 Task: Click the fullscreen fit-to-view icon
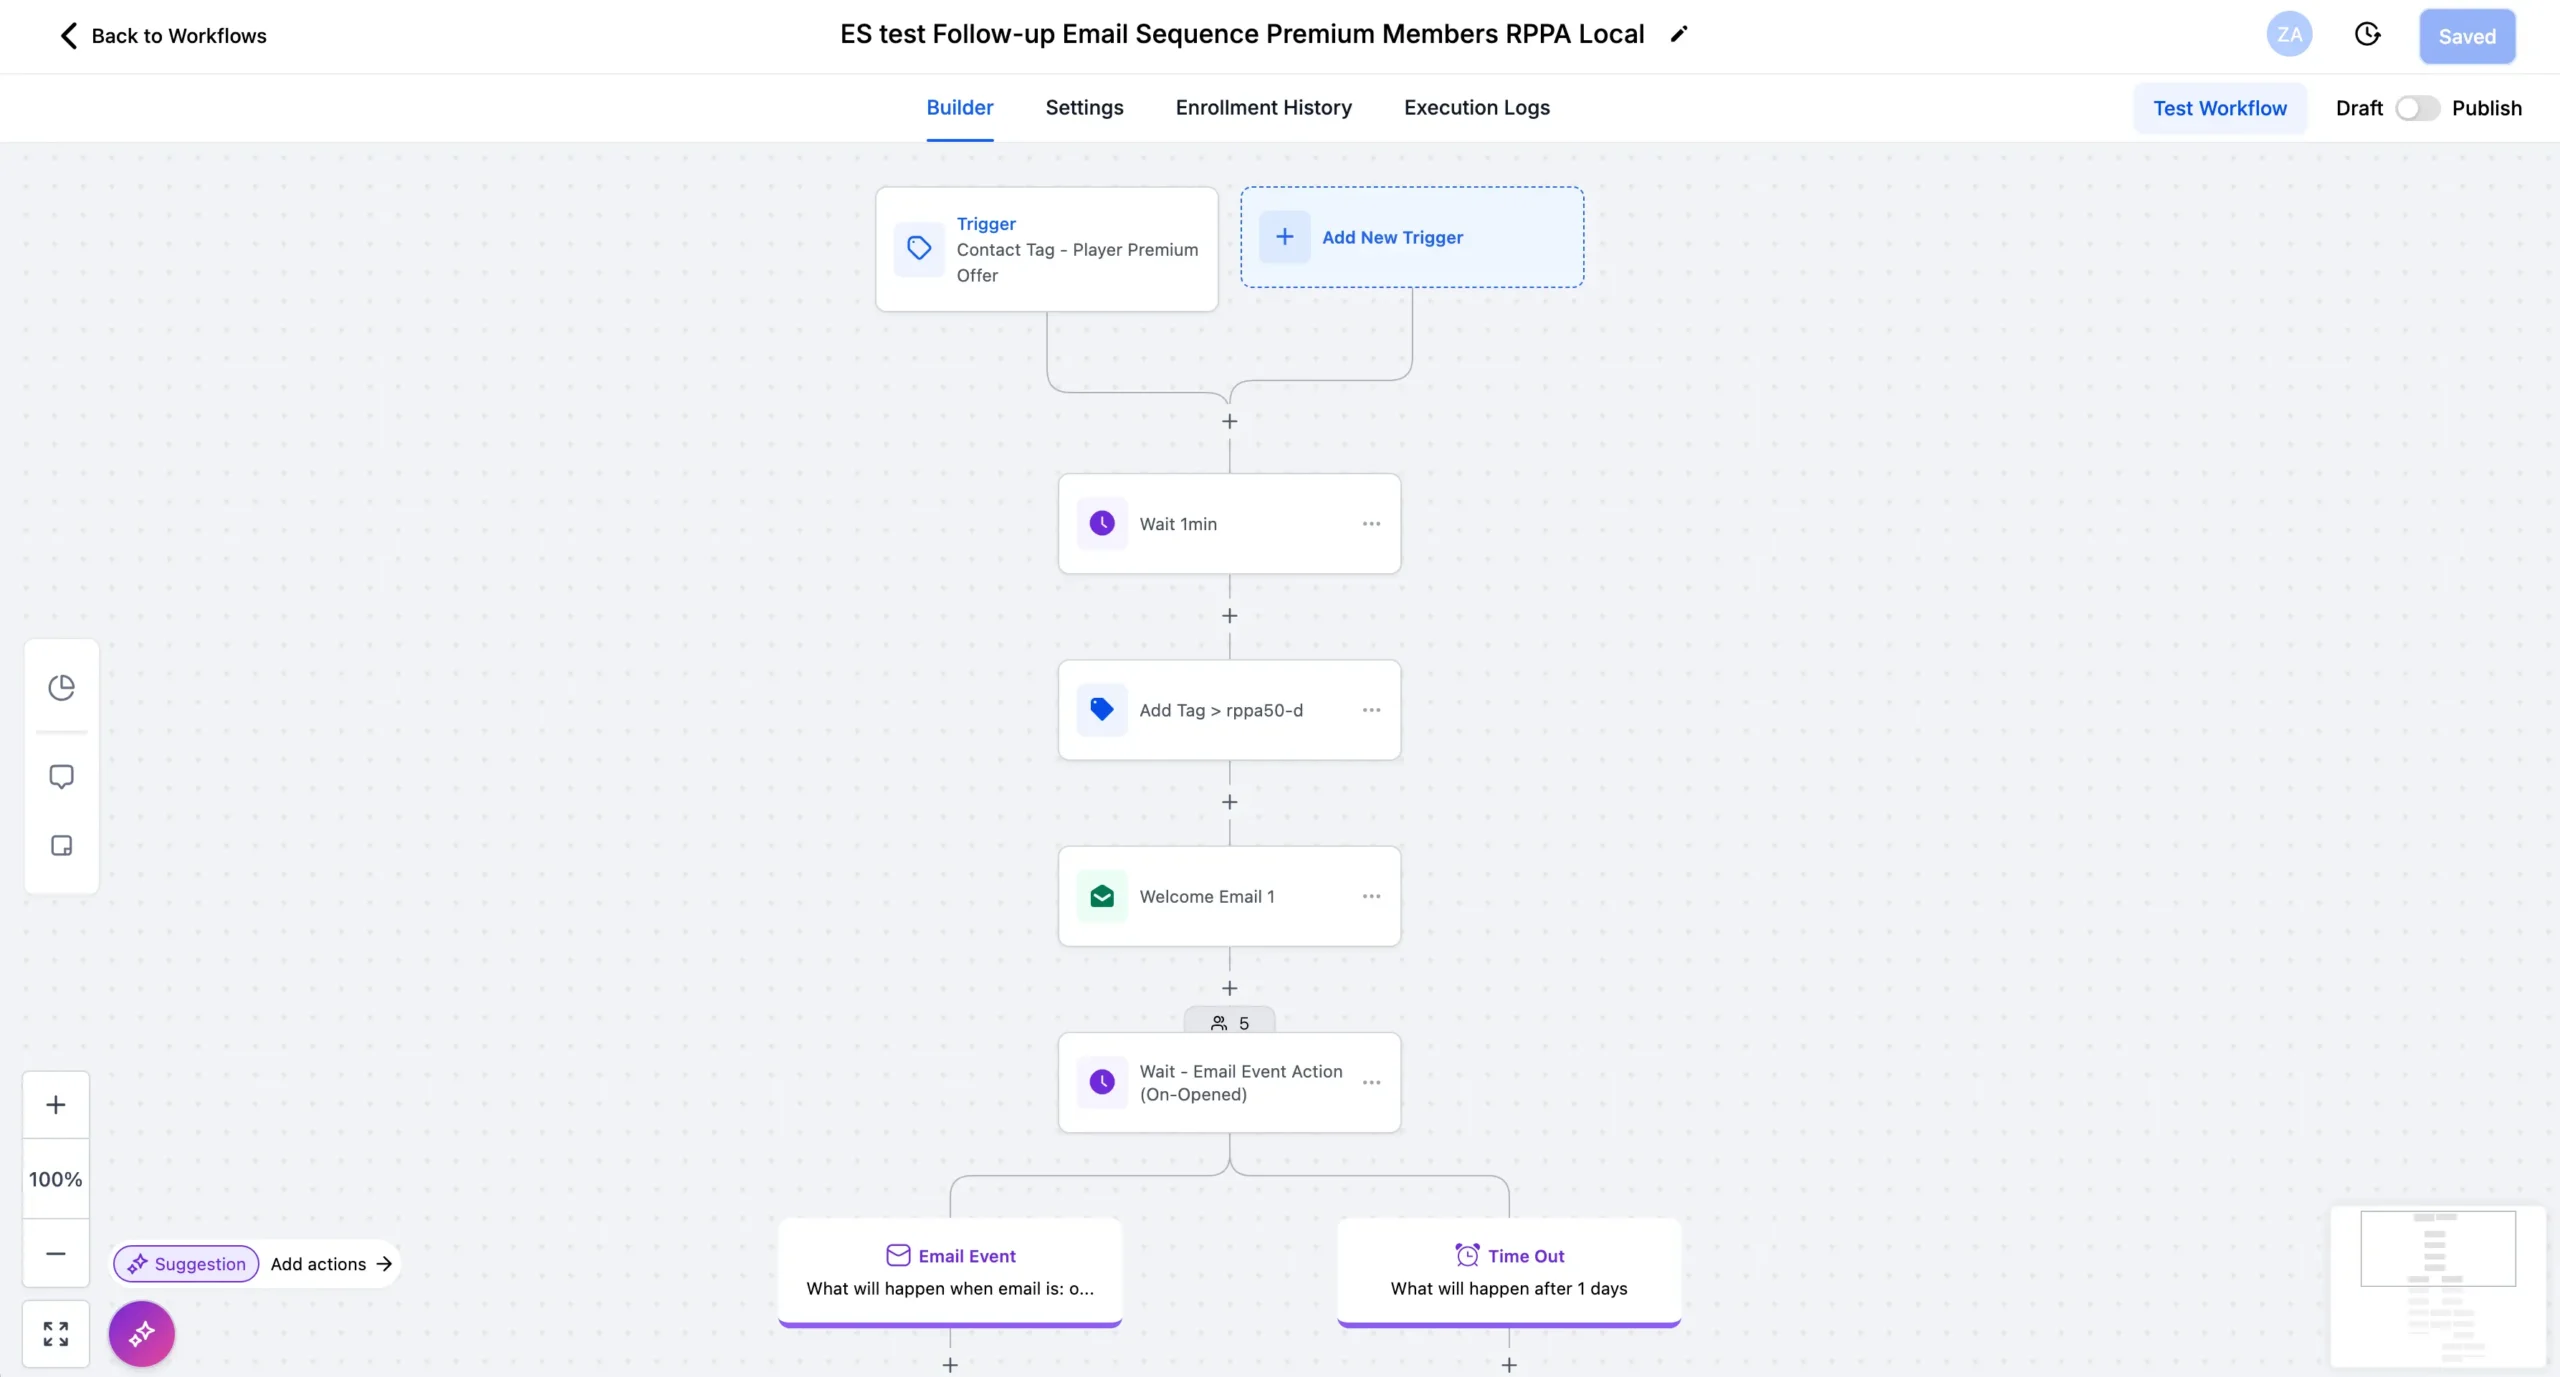[x=56, y=1333]
